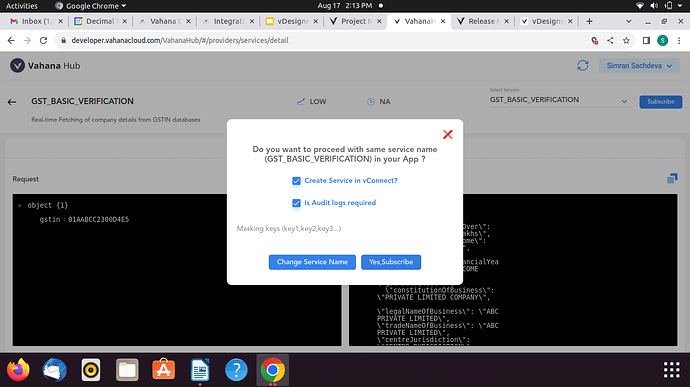
Task: View site info lock icon
Action: tap(63, 41)
